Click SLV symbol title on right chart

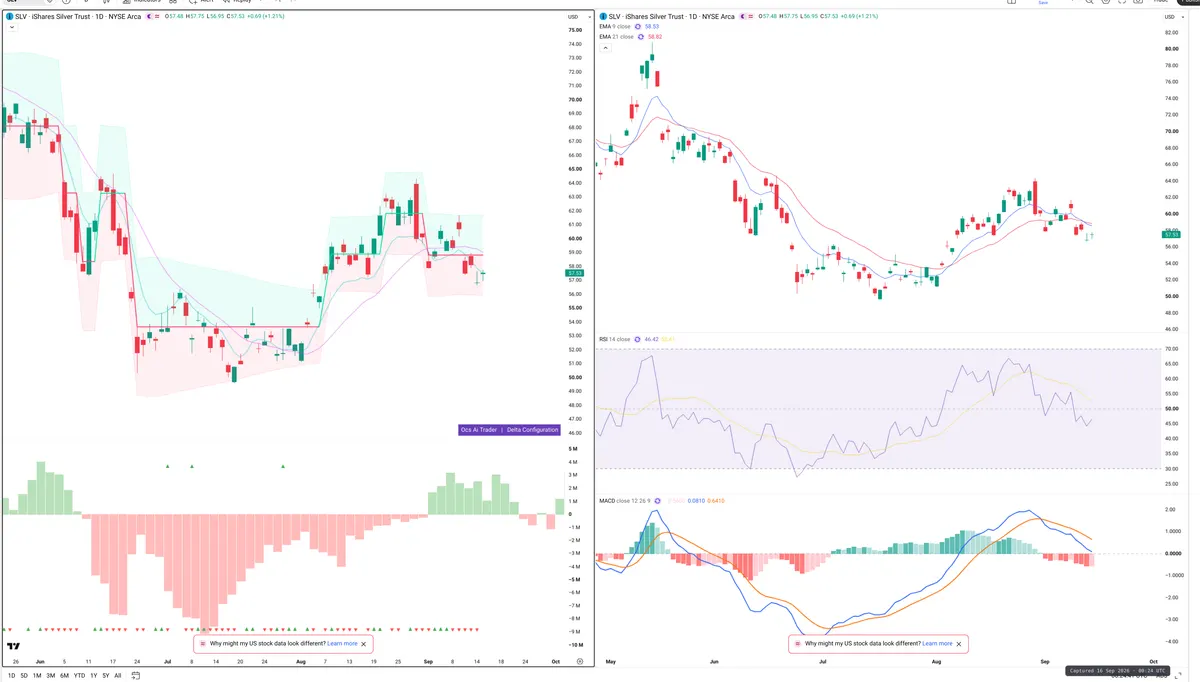pyautogui.click(x=671, y=17)
